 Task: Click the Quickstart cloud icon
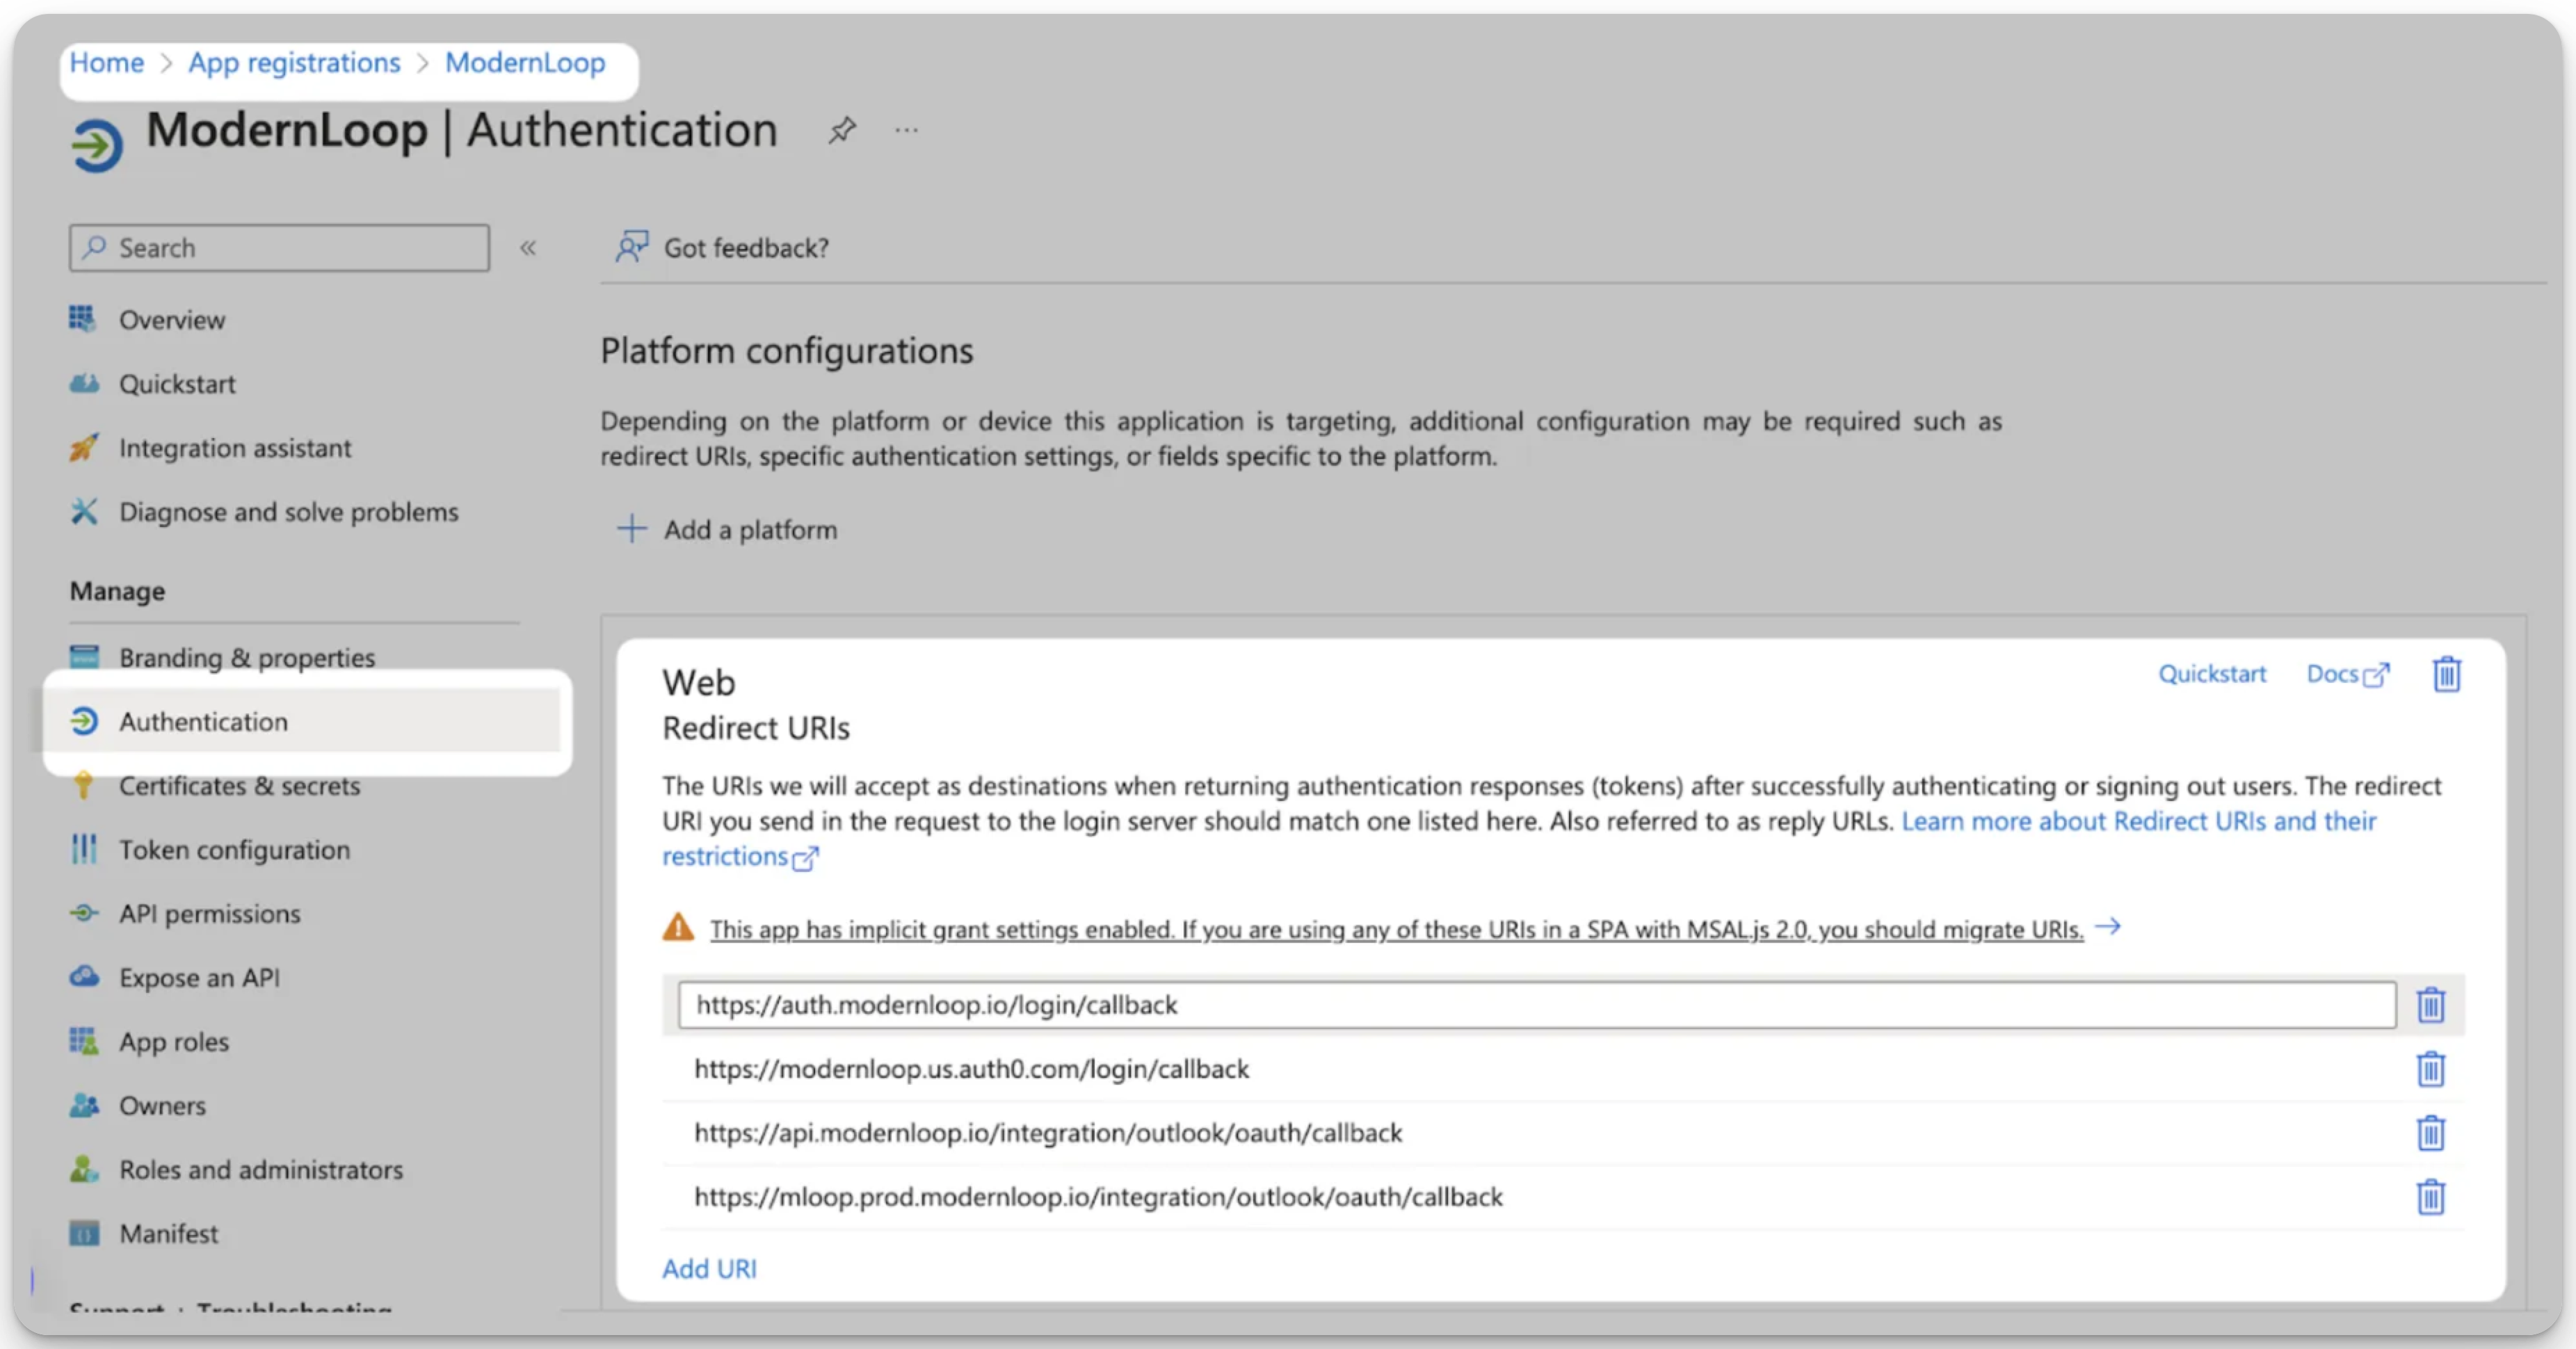tap(84, 383)
